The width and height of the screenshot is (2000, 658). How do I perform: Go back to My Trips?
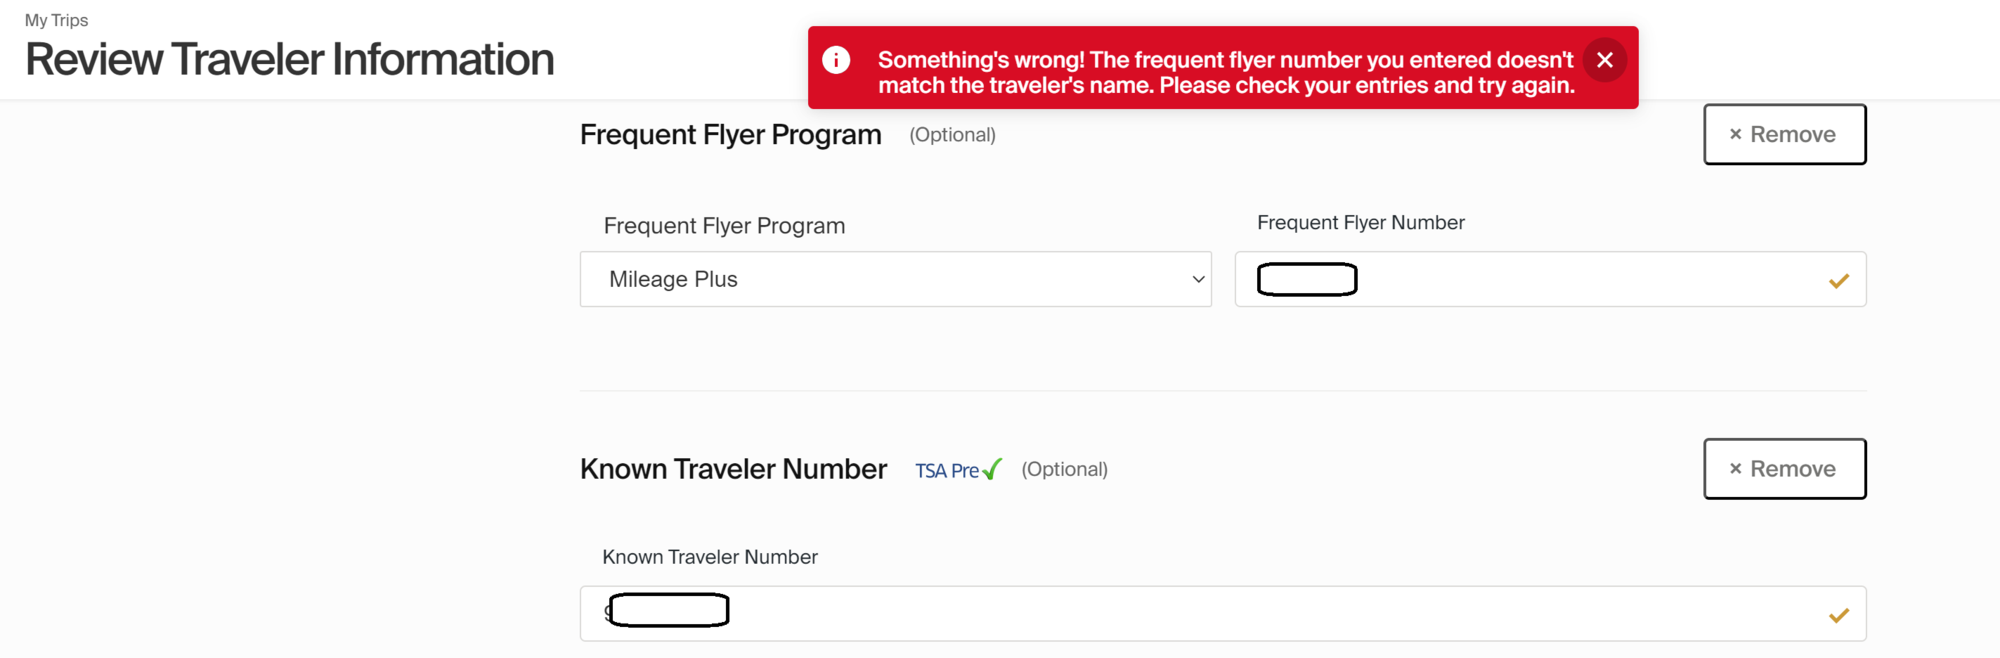coord(56,20)
